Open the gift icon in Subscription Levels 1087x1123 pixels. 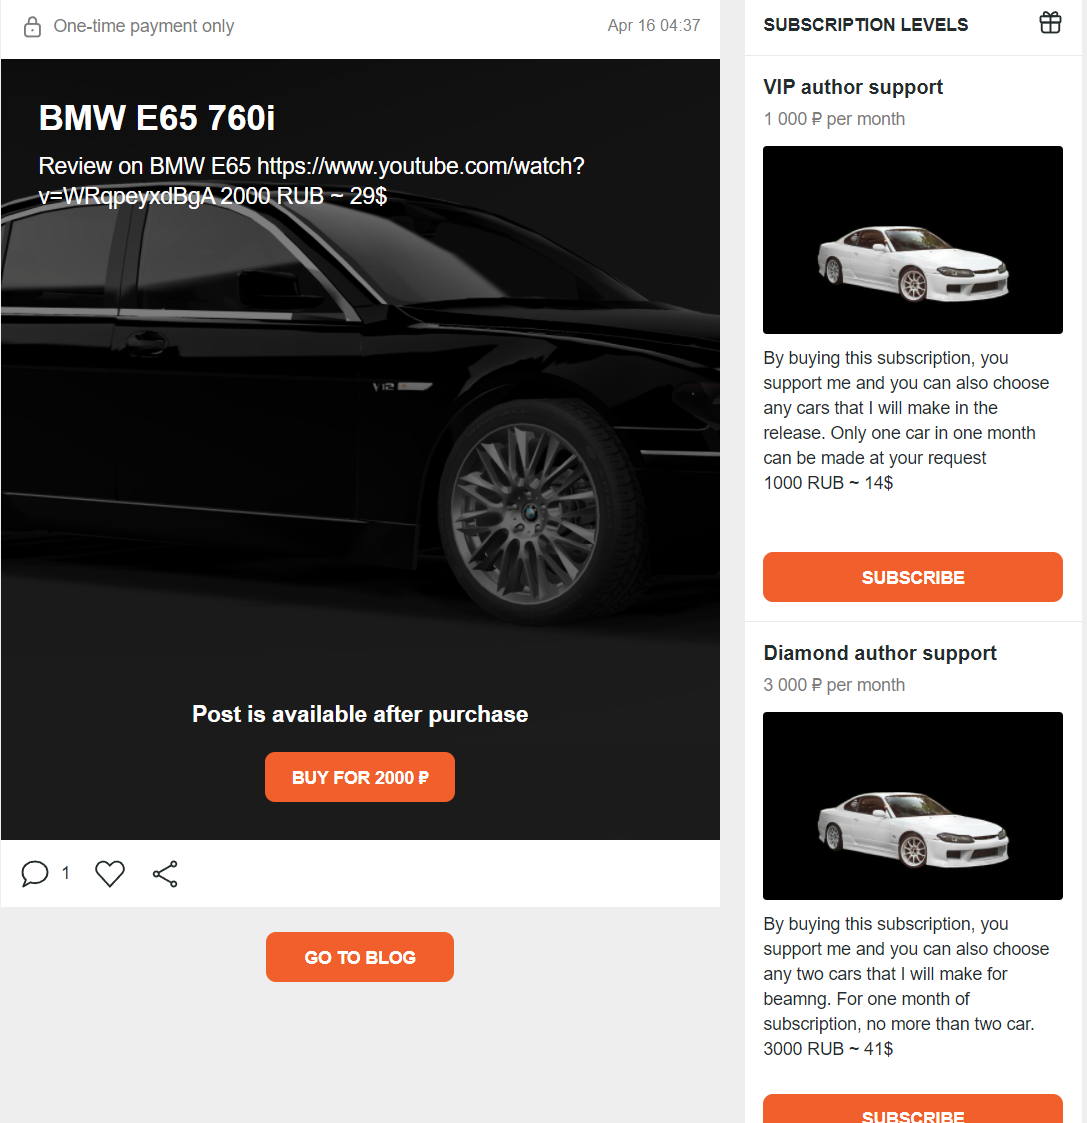[1050, 23]
